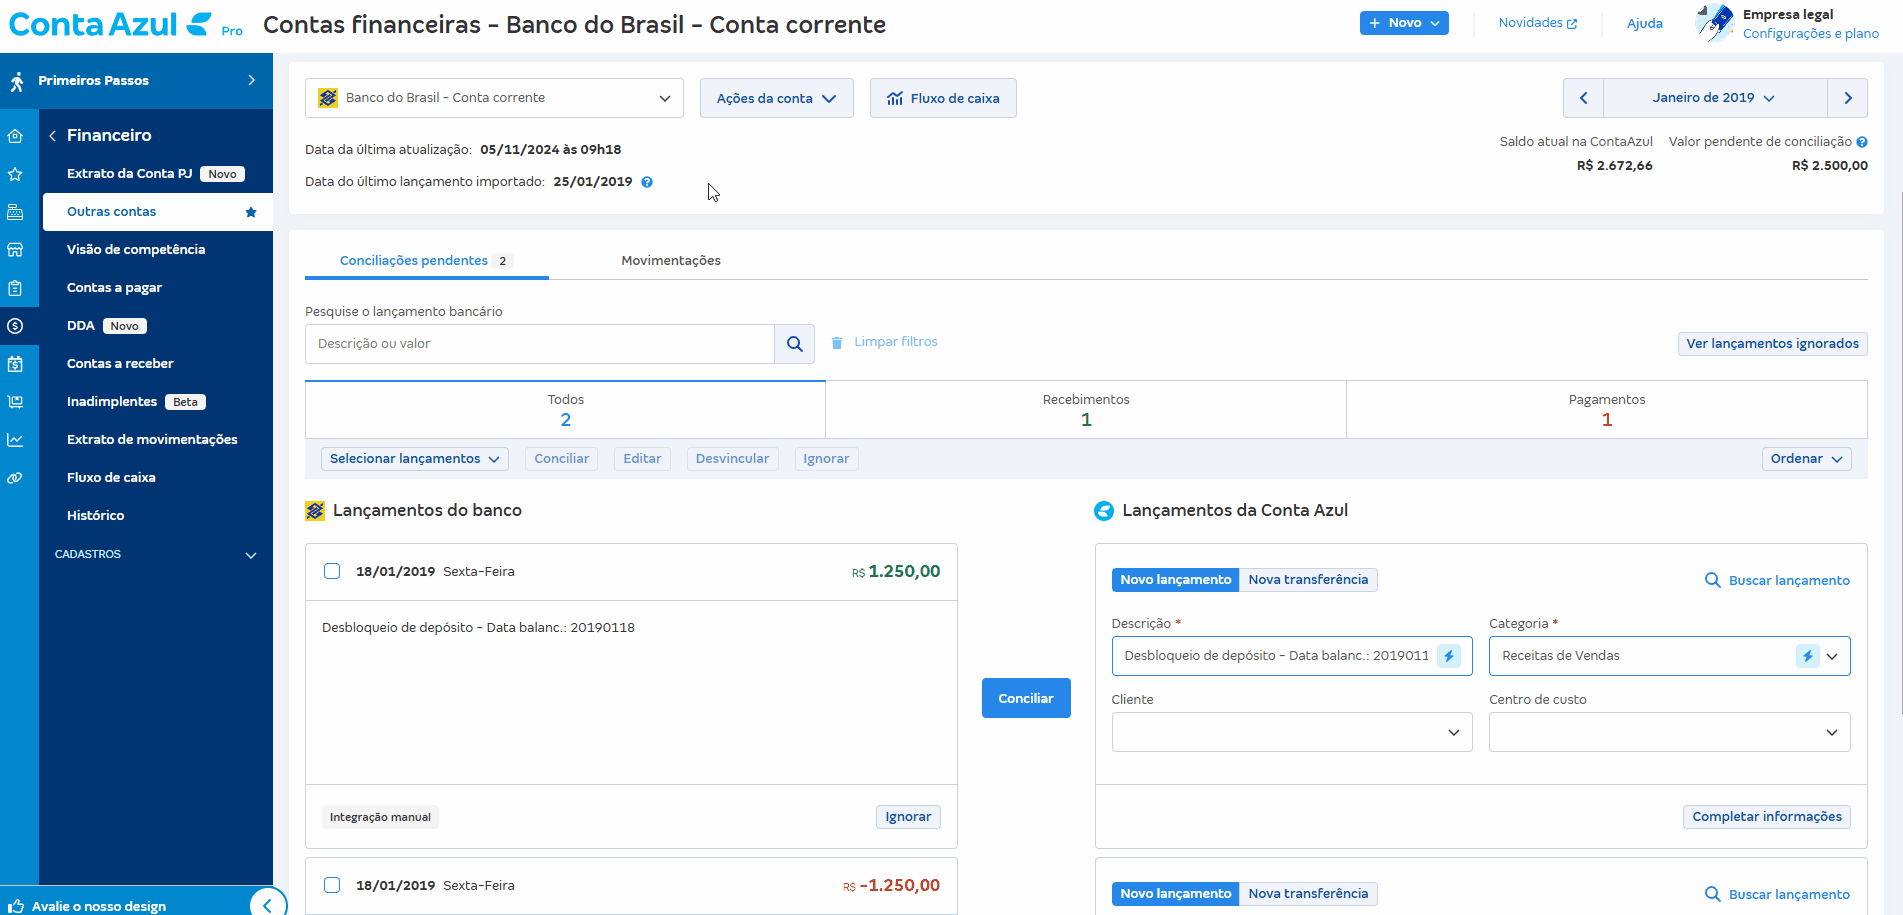Open the line chart icon in left rail
The height and width of the screenshot is (915, 1903).
15,440
